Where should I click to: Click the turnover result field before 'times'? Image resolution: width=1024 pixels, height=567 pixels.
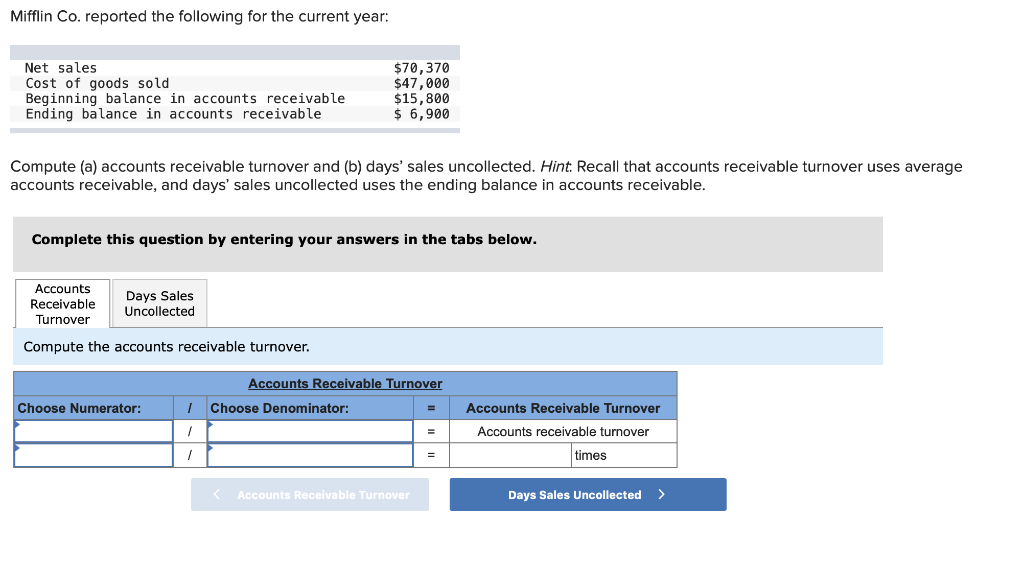[x=511, y=455]
